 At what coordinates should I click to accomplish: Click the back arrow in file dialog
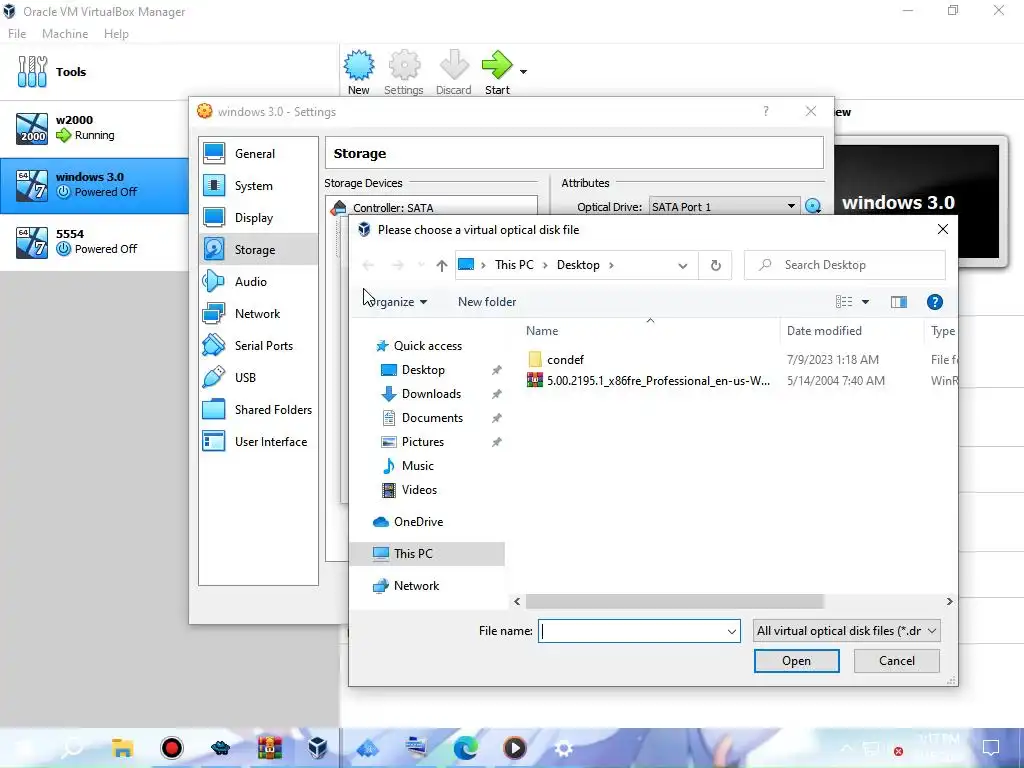pyautogui.click(x=368, y=265)
